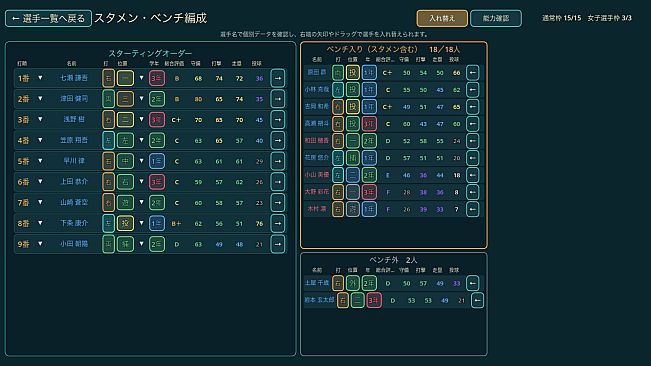Click left arrow on 岩本 out-of-bench row
Image resolution: width=651 pixels, height=366 pixels.
tap(477, 300)
